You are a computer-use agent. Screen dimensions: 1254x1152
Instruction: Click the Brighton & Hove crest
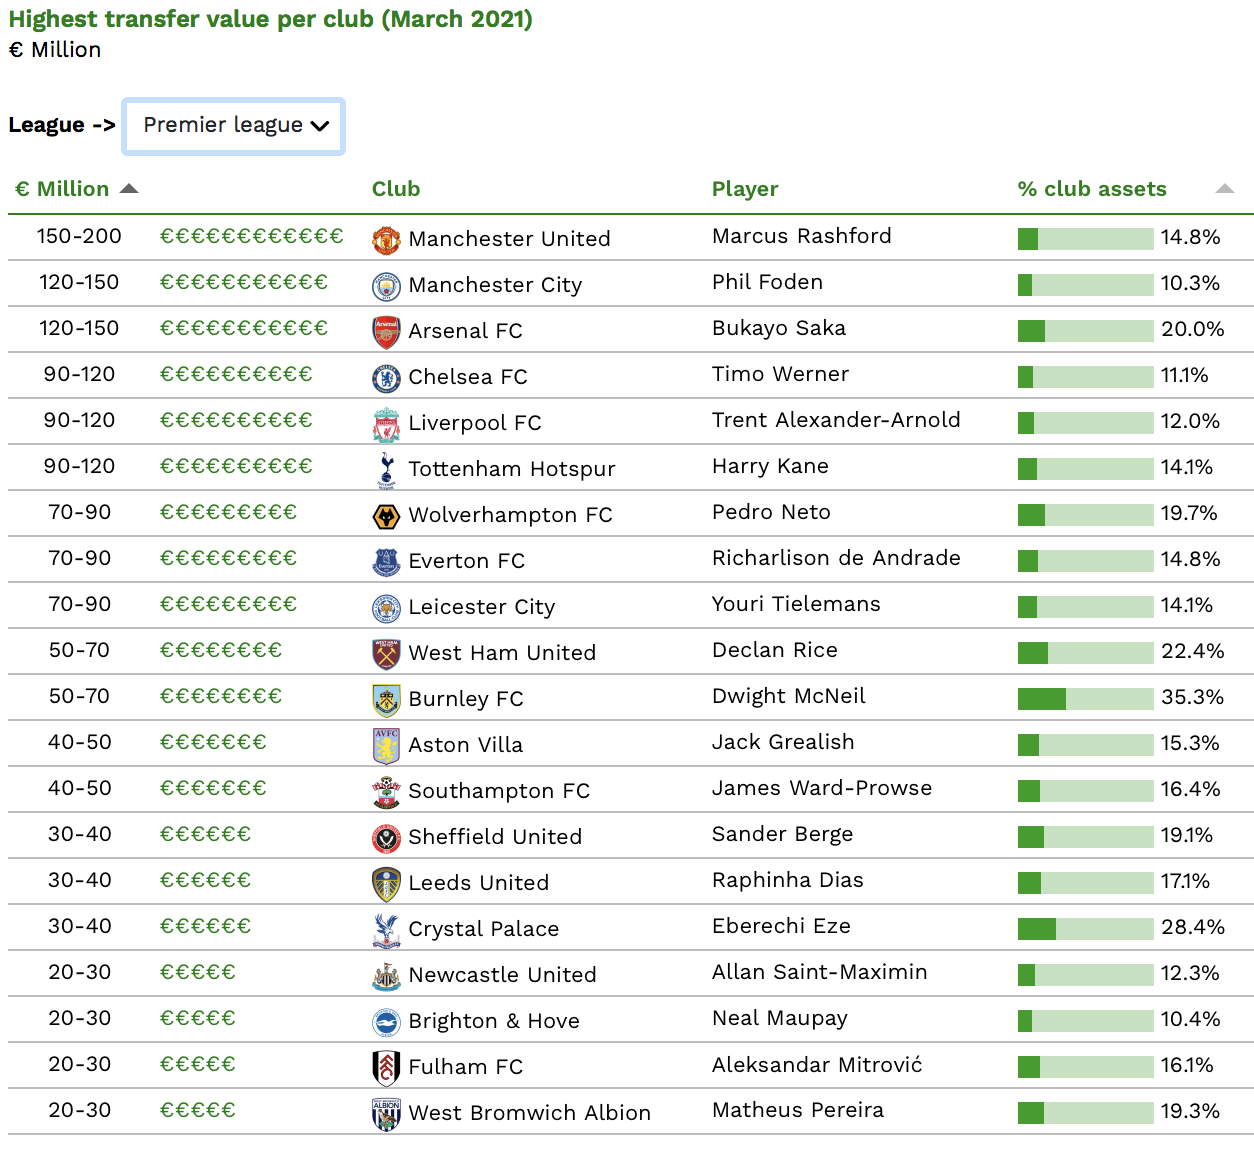click(386, 1022)
